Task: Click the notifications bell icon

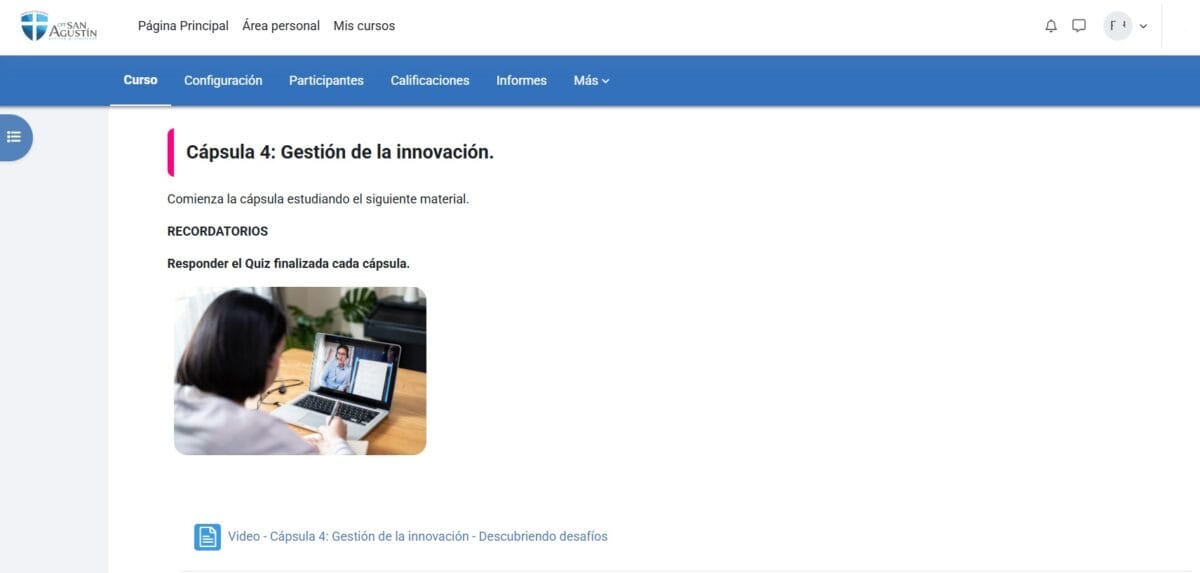Action: [x=1051, y=26]
